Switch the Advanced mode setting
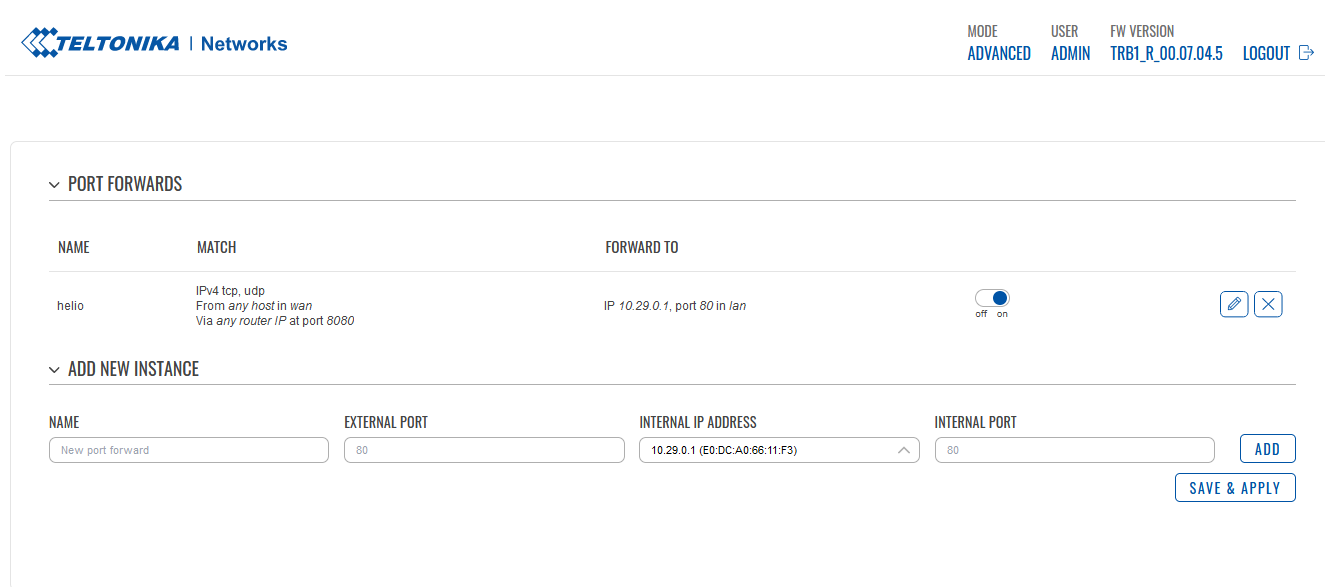Screen dimensions: 1325x587 999,54
